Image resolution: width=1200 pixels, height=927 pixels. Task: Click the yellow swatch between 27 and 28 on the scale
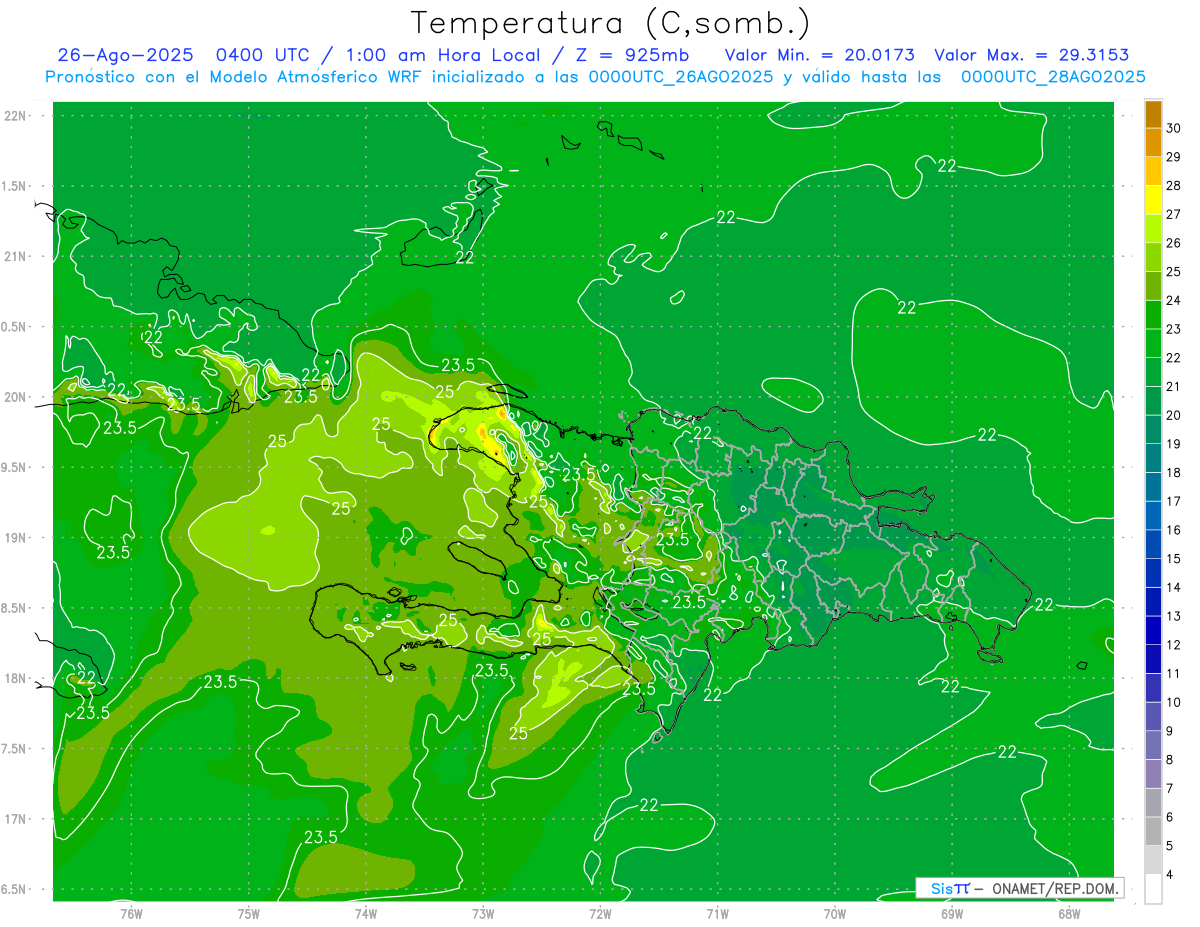[1153, 200]
